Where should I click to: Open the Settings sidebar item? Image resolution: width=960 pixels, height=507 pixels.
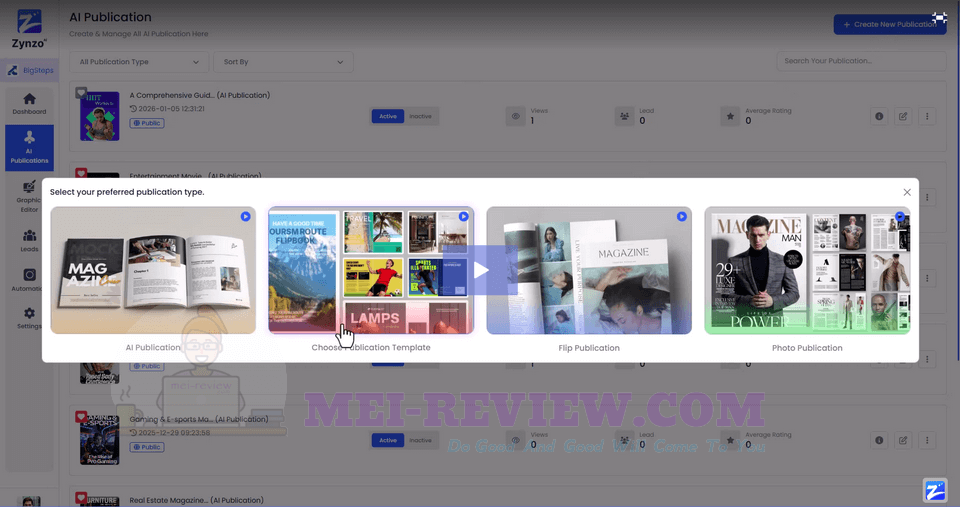29,318
